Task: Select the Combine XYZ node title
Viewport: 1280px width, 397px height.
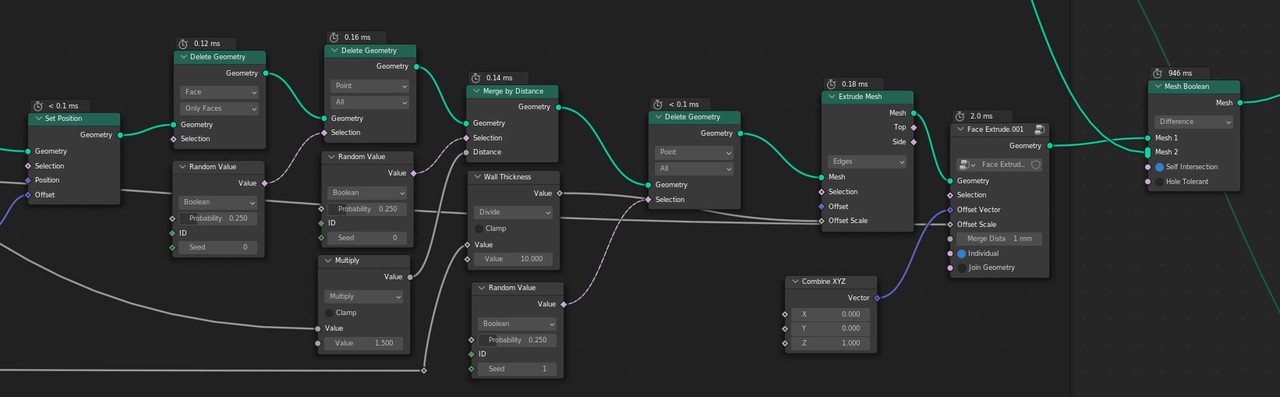Action: pos(824,282)
